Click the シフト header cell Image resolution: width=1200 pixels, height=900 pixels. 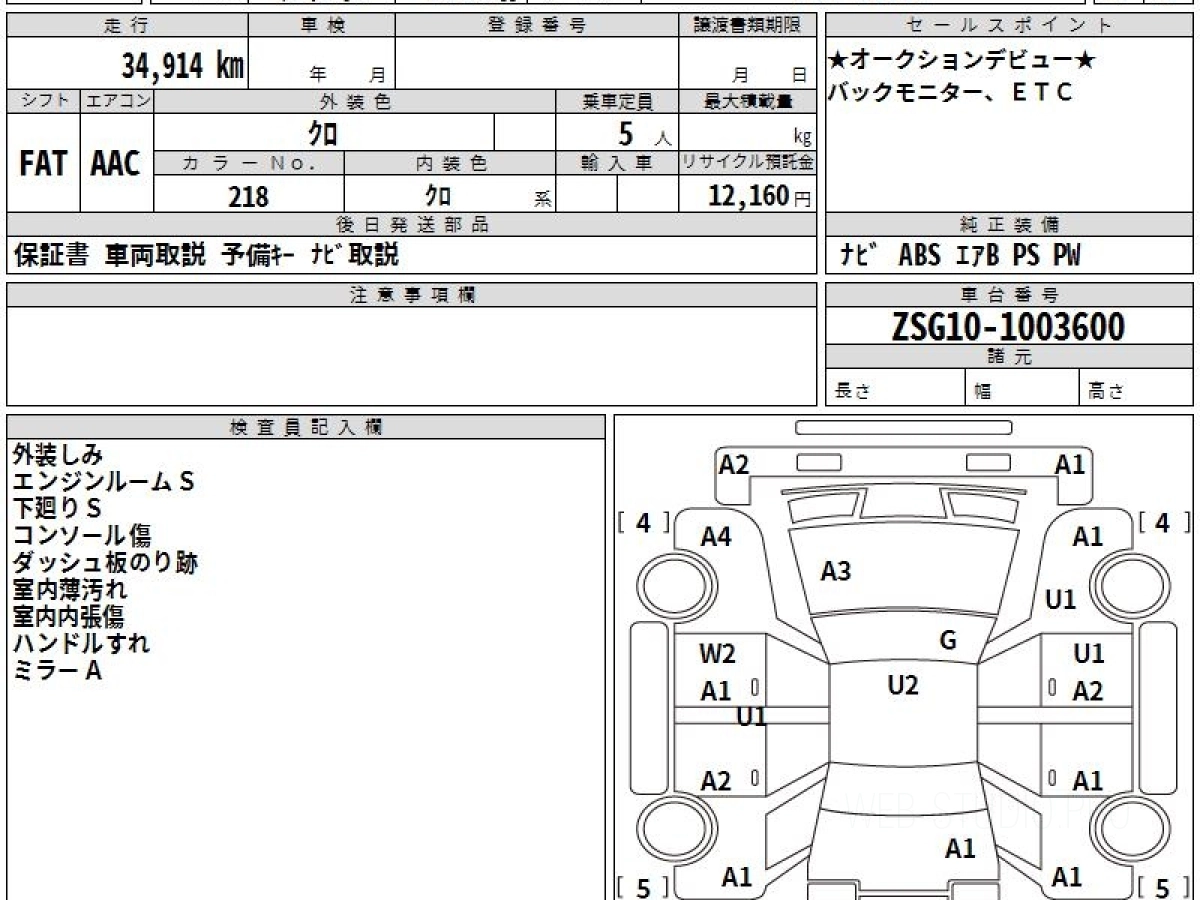[43, 101]
